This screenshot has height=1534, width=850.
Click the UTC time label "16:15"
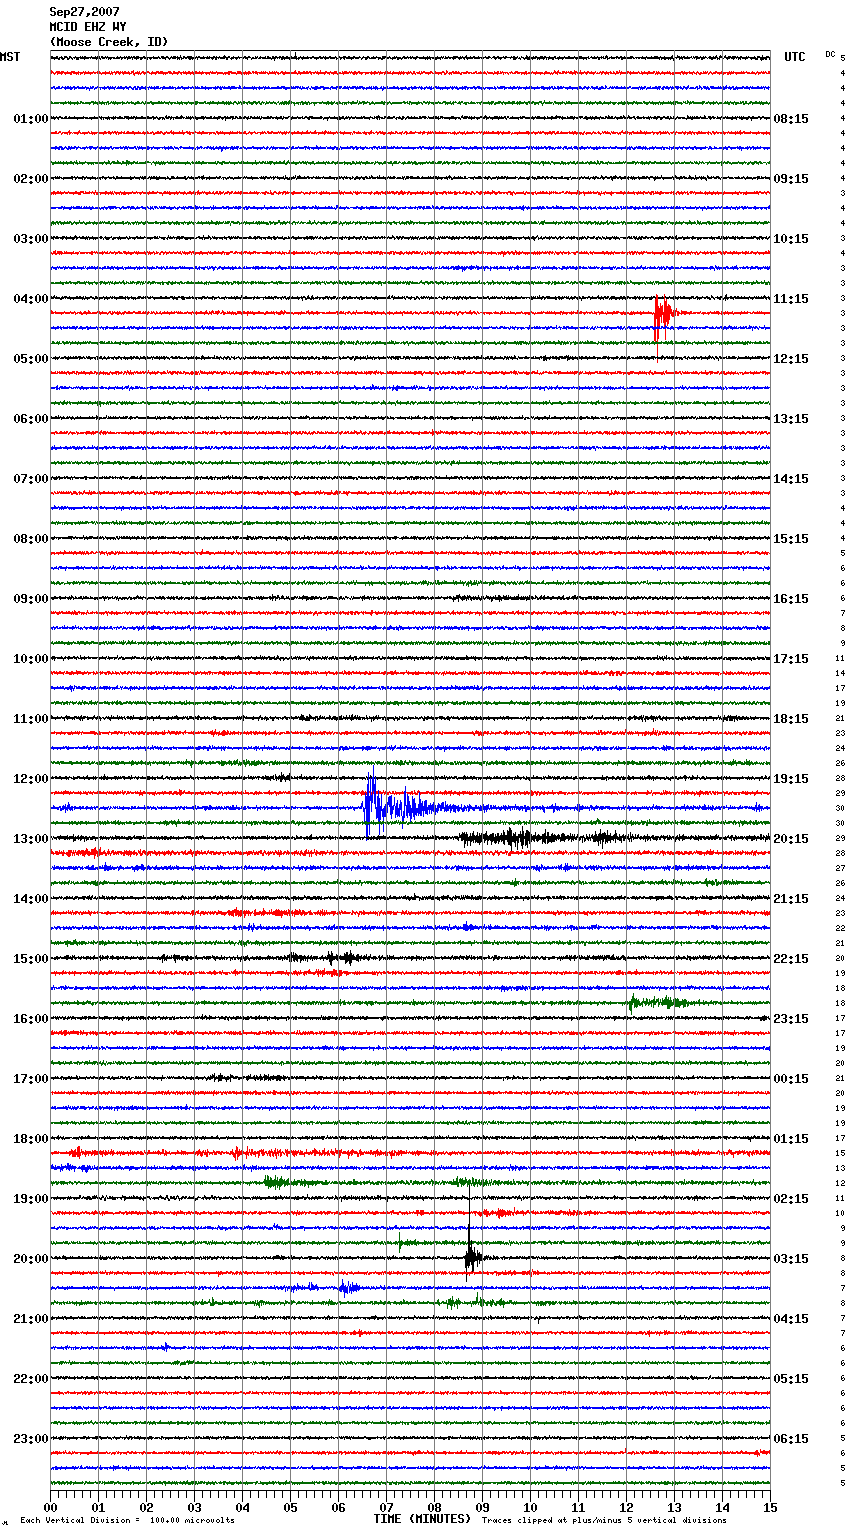pyautogui.click(x=791, y=599)
